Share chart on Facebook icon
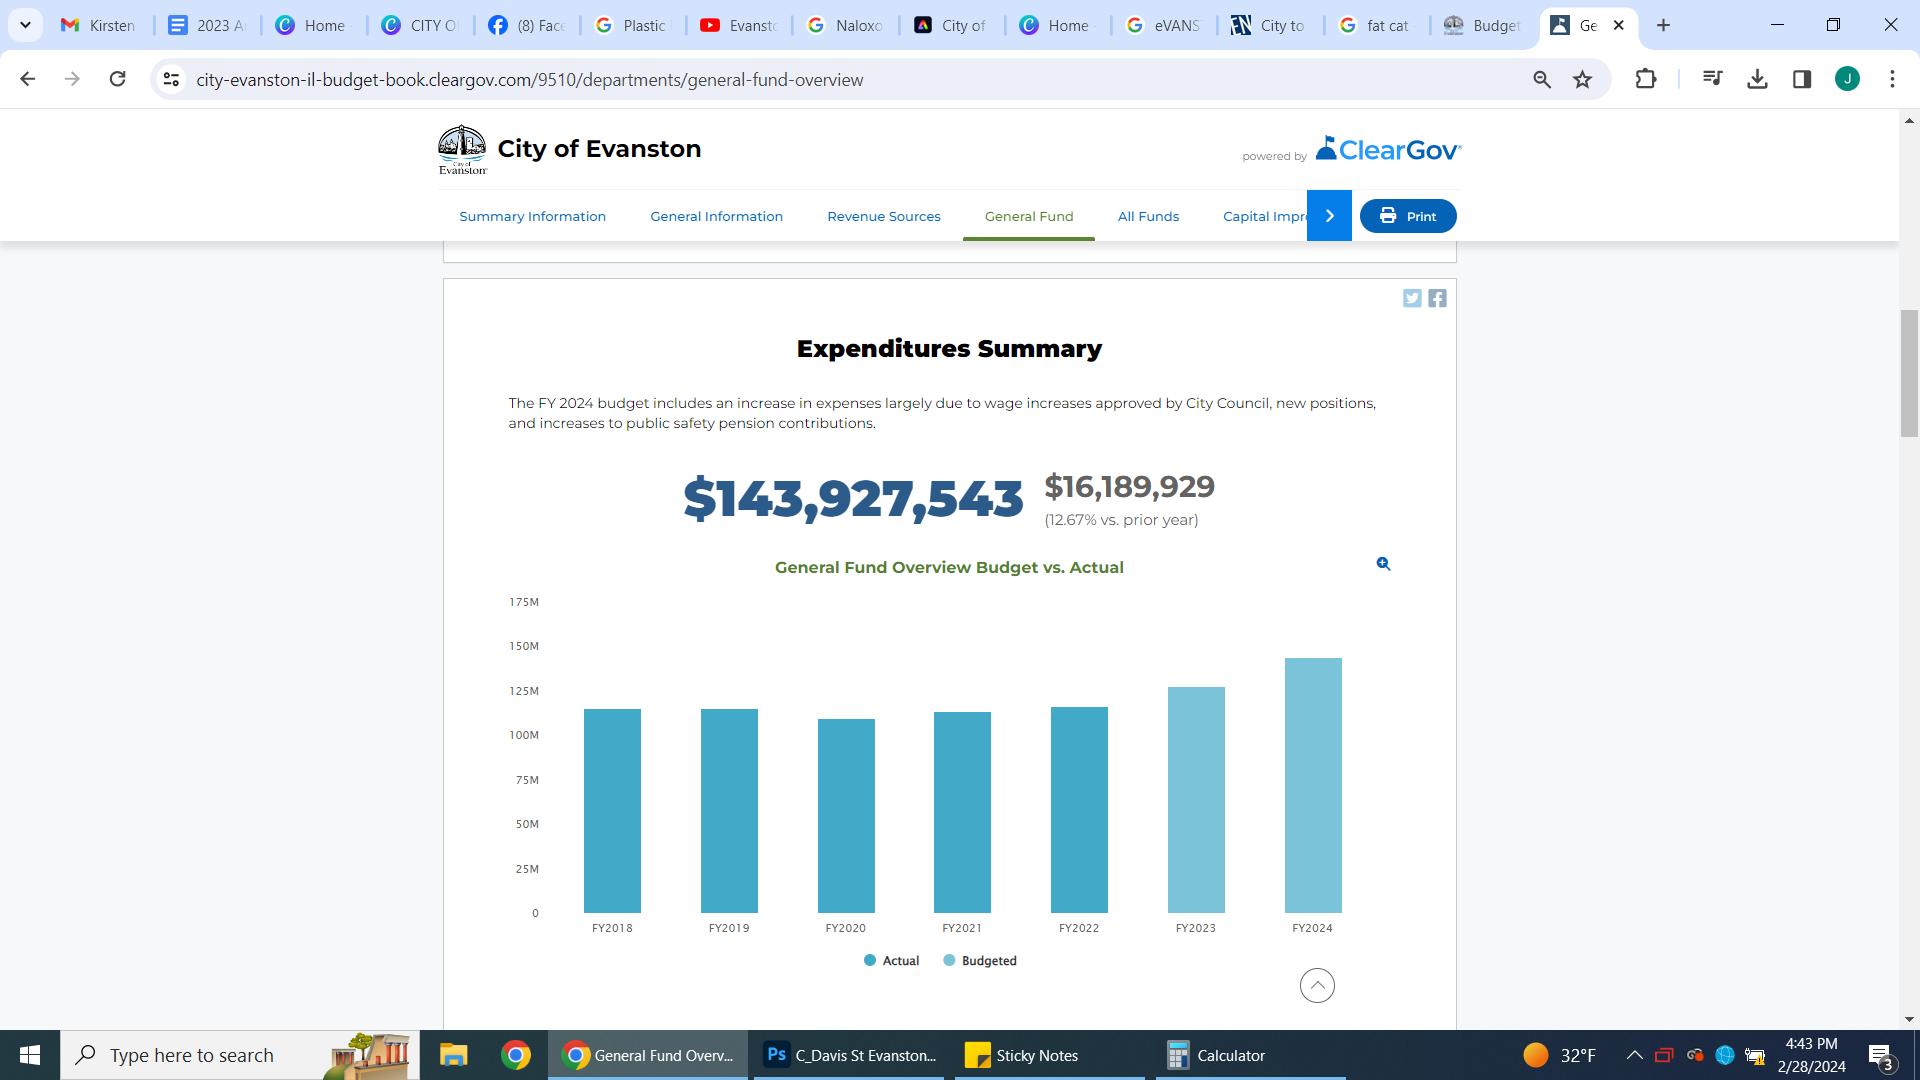1920x1080 pixels. 1437,298
